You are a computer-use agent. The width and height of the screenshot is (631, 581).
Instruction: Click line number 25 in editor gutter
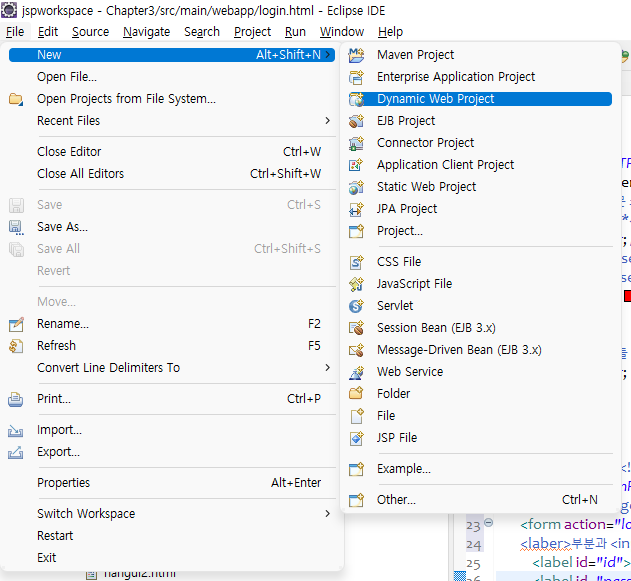point(474,564)
